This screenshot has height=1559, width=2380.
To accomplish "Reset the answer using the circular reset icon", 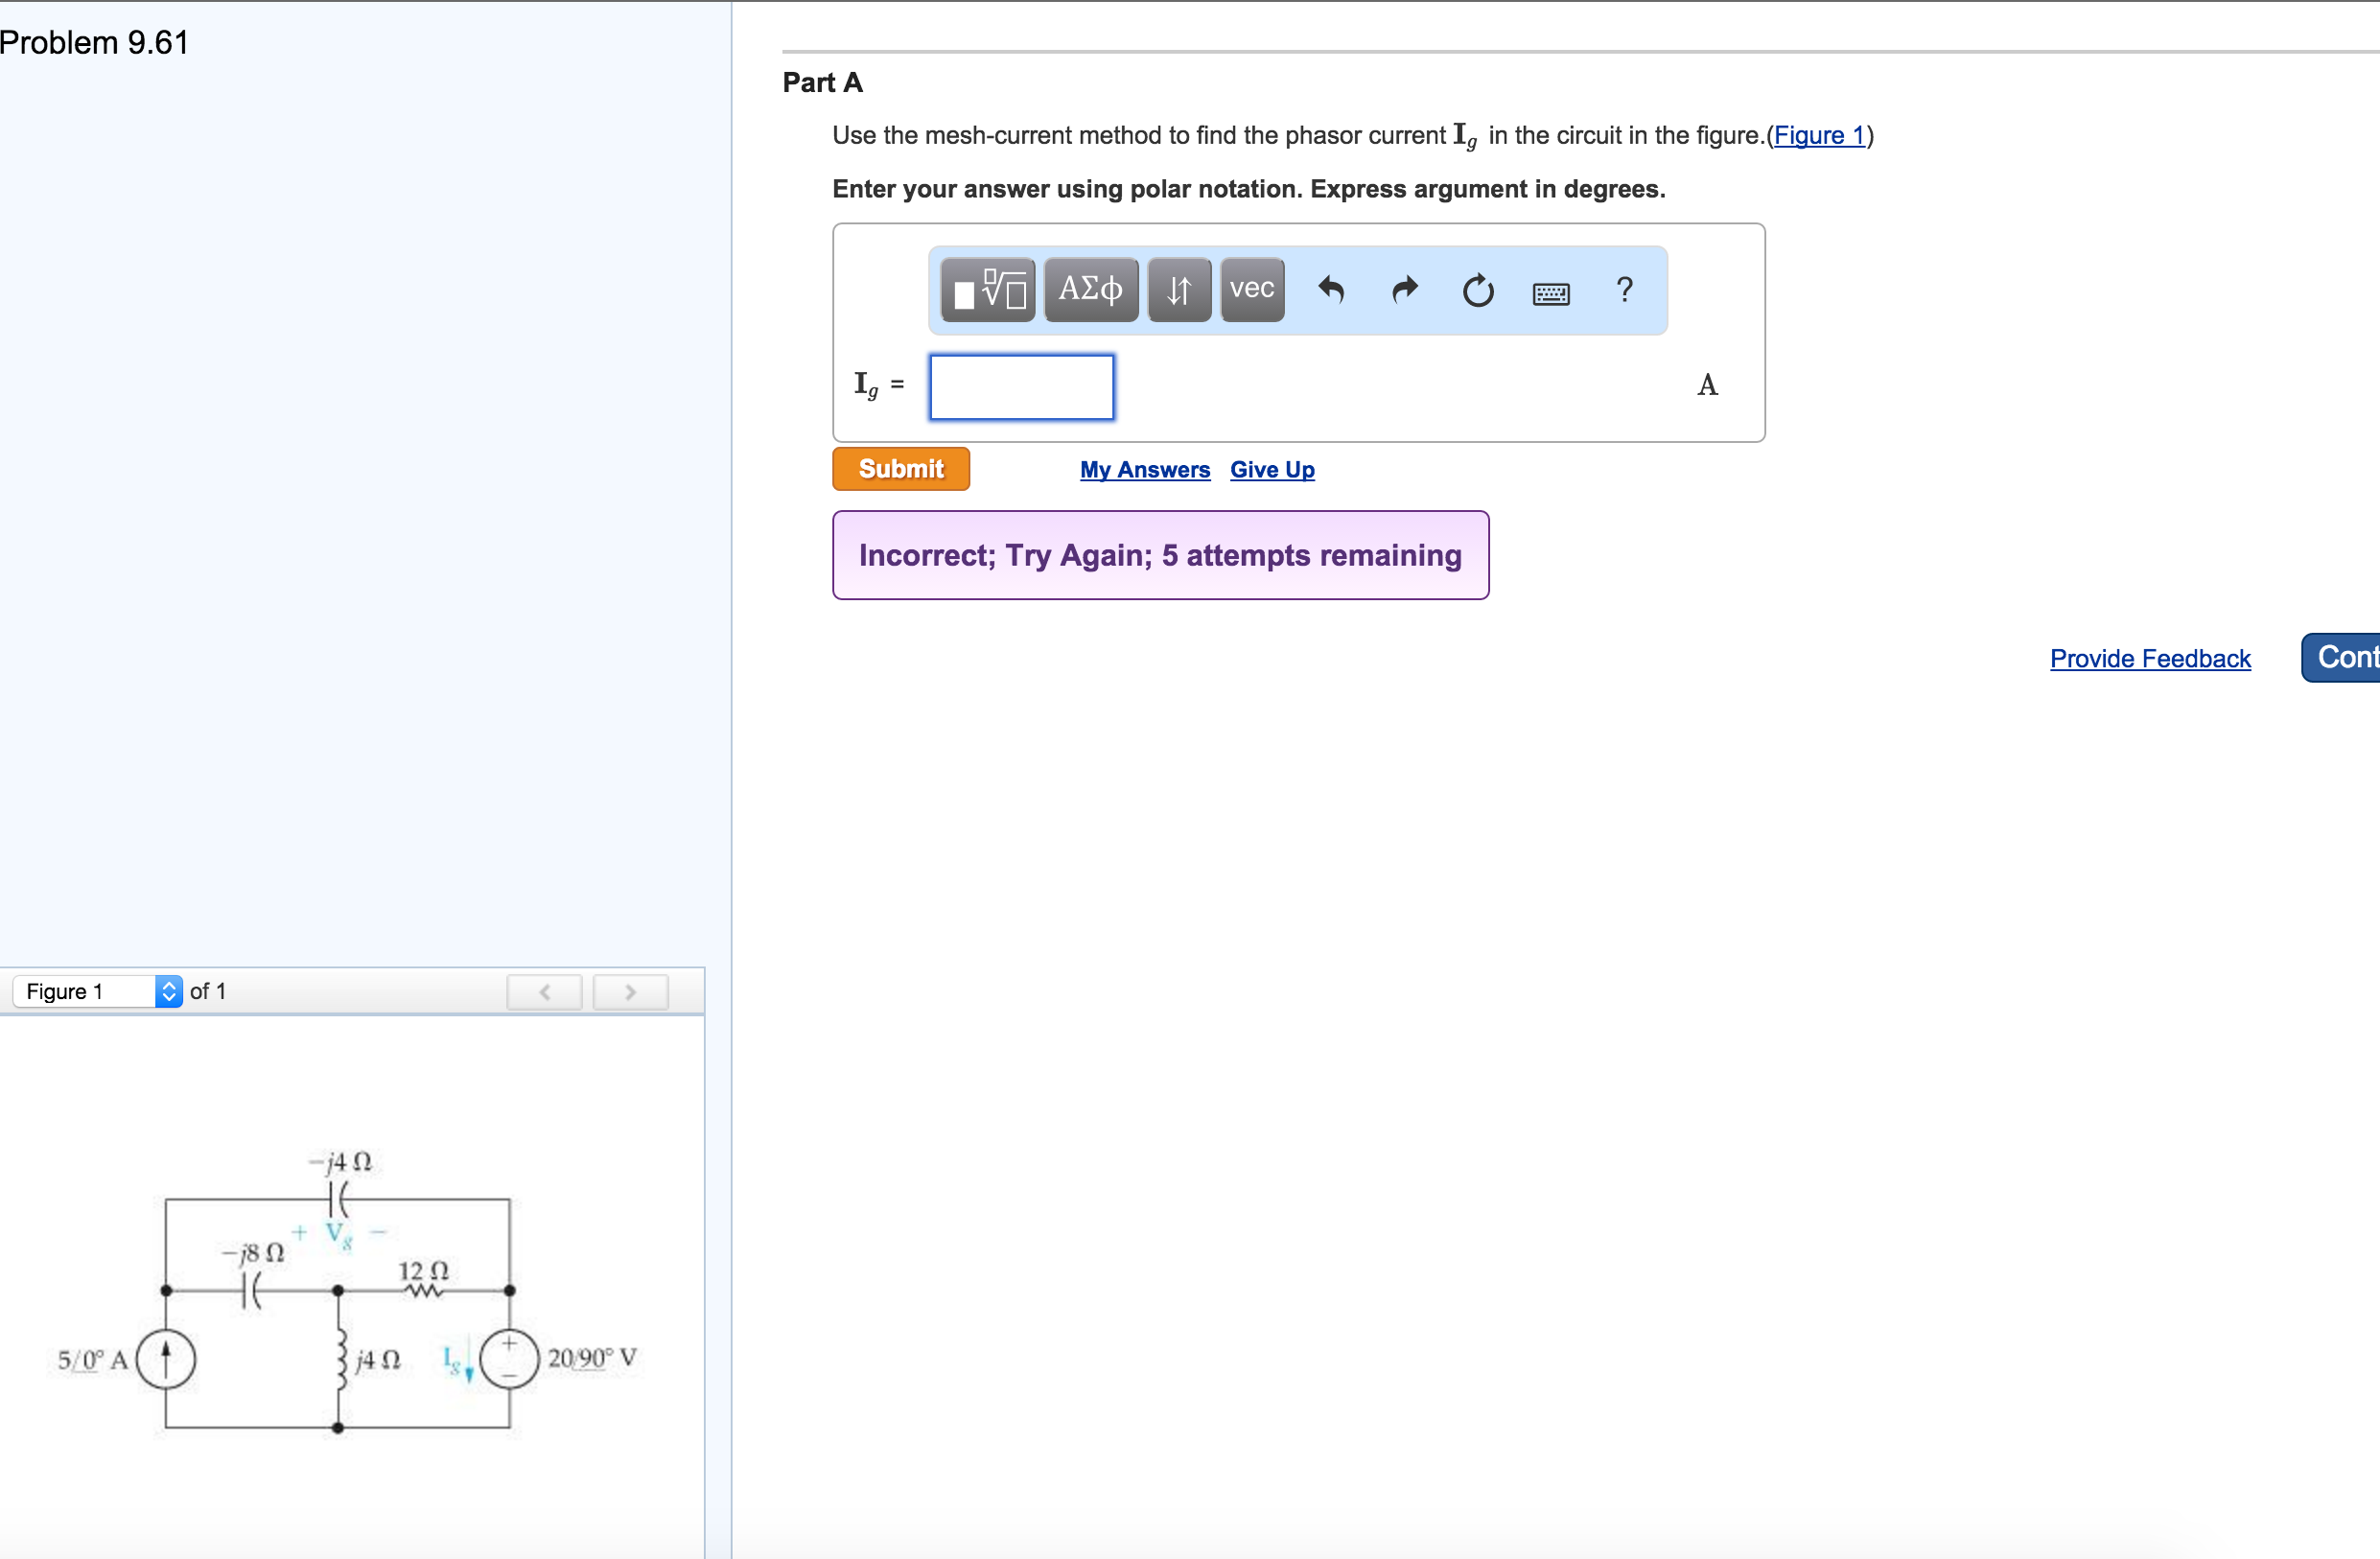I will [x=1477, y=290].
